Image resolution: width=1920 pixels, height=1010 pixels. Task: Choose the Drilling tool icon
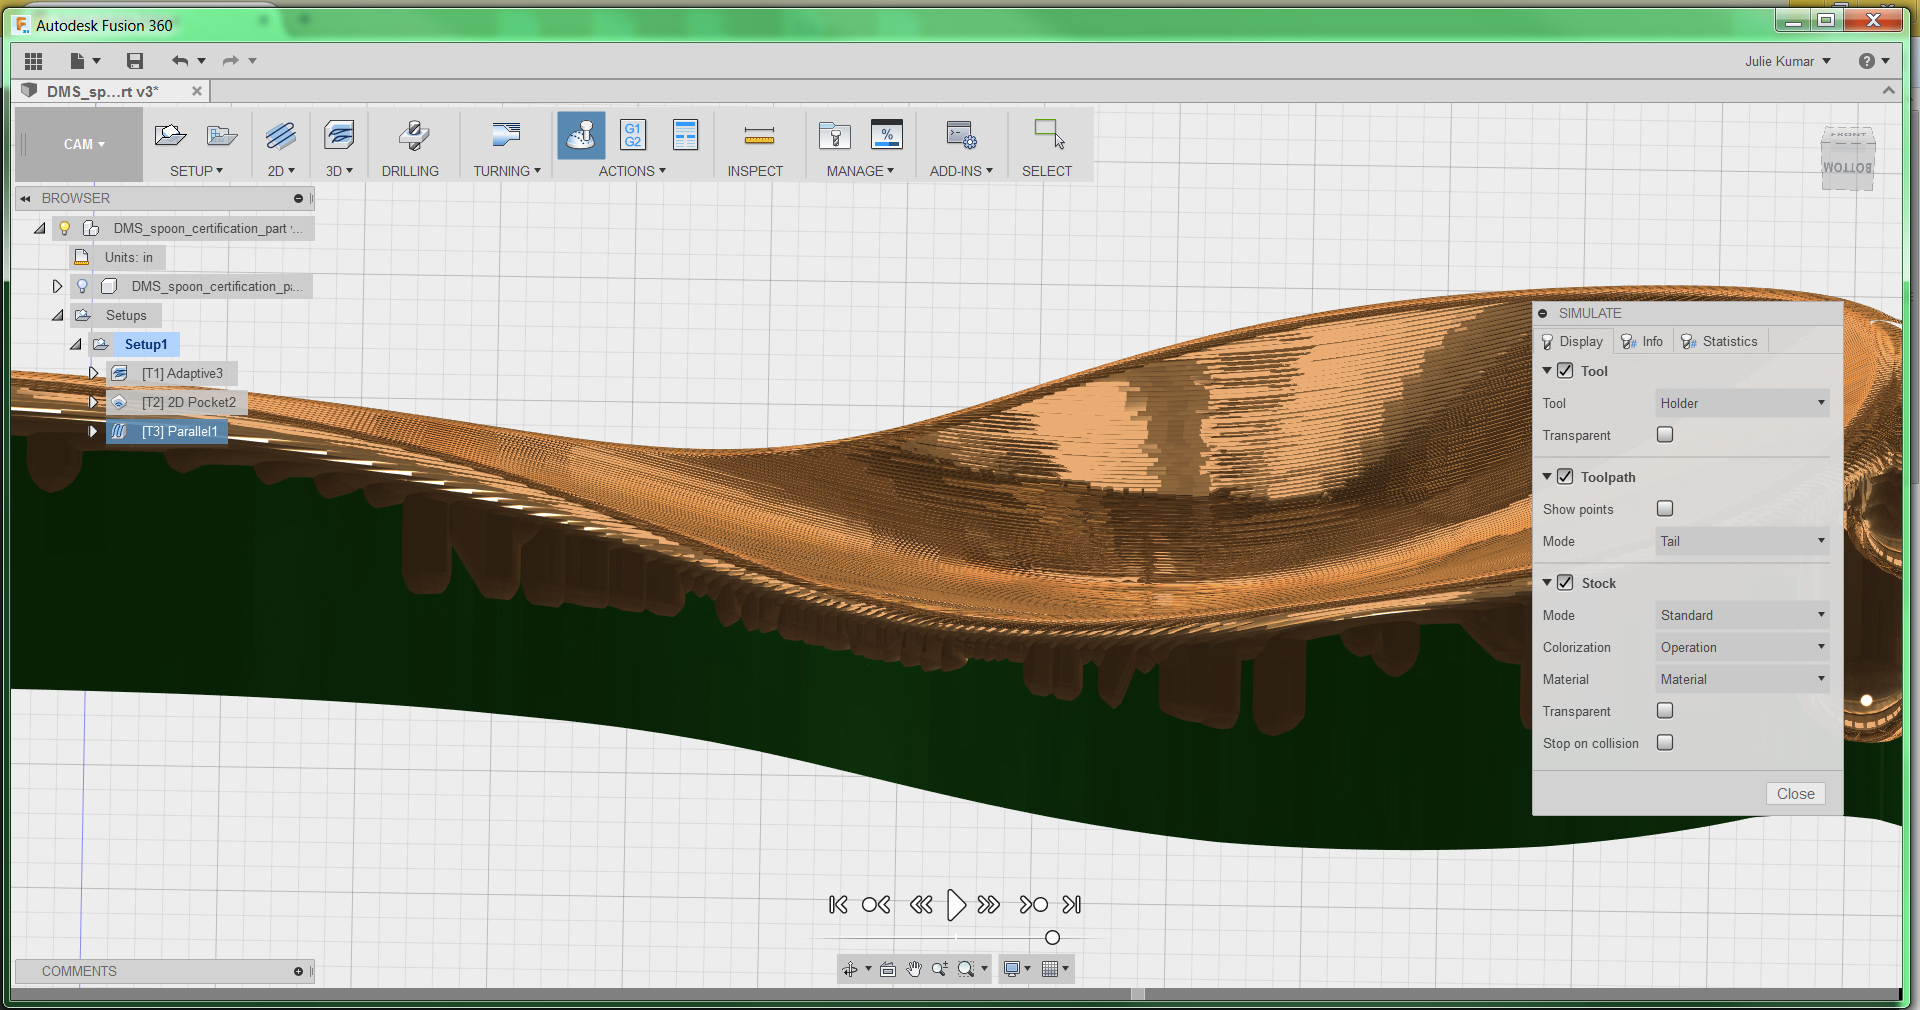tap(413, 135)
